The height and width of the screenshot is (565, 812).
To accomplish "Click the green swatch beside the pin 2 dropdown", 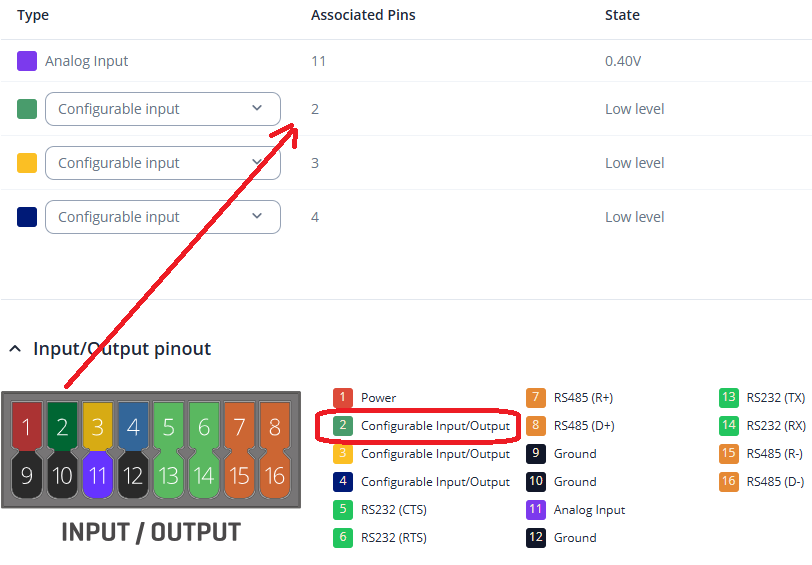I will click(x=27, y=109).
